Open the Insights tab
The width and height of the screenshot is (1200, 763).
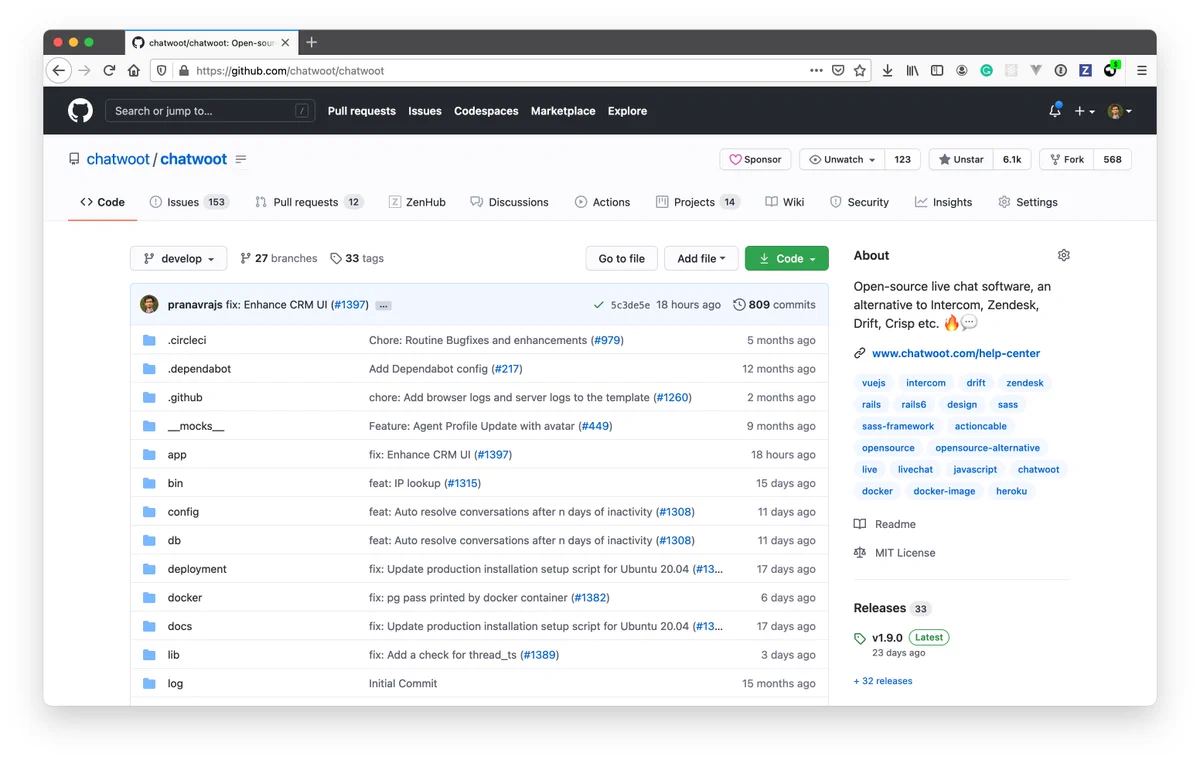point(943,202)
